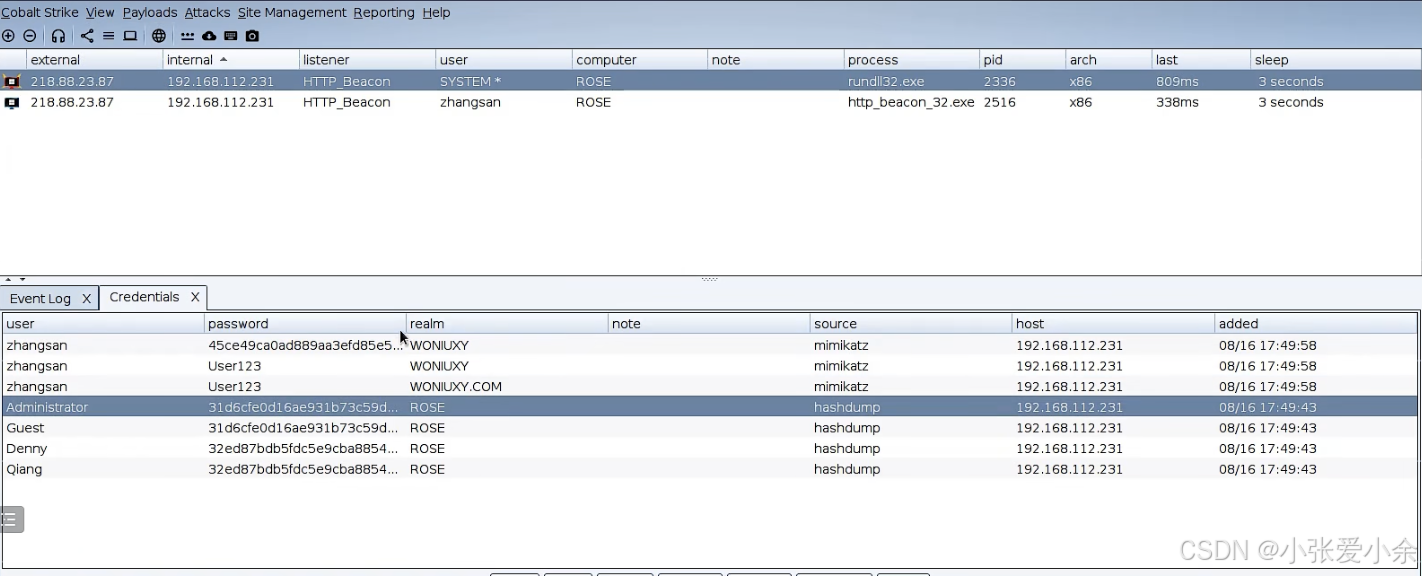Close the Event Log tab
This screenshot has height=576, width=1422.
pos(87,298)
